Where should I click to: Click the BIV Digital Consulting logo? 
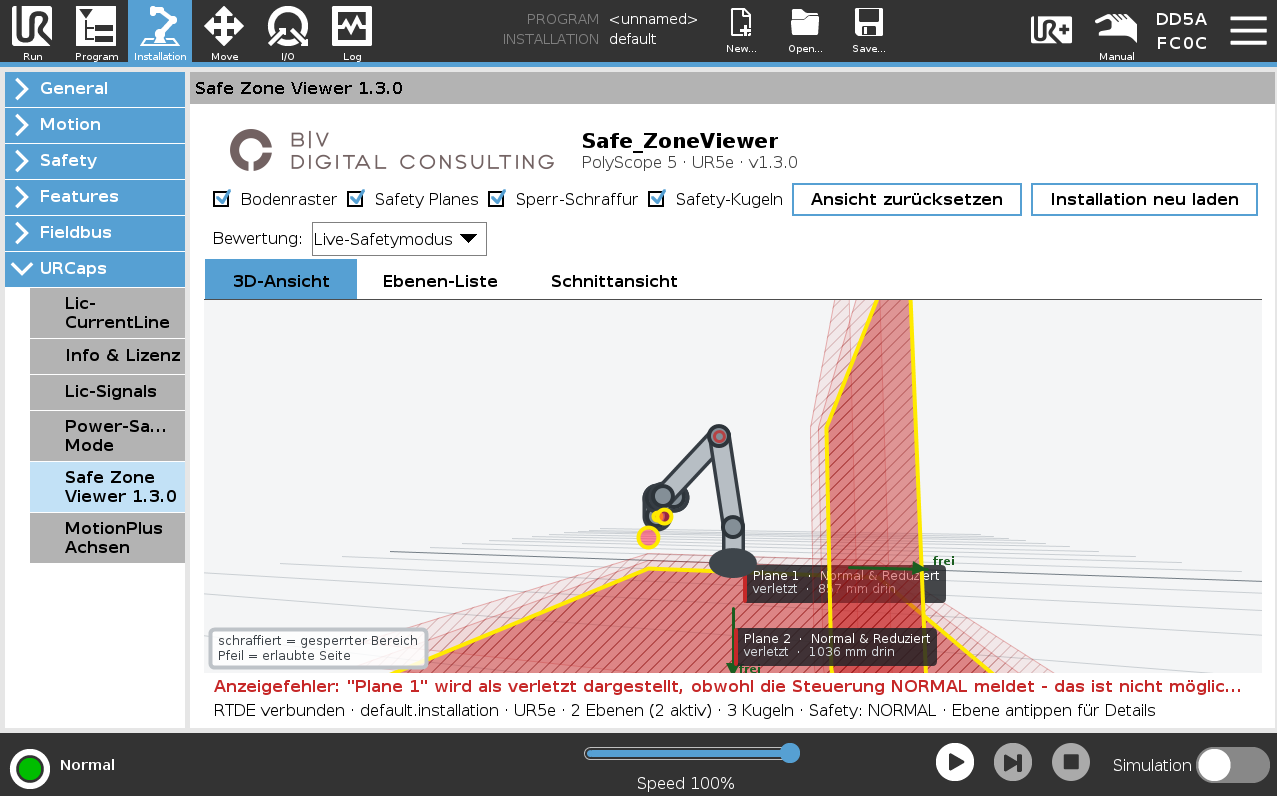point(392,150)
